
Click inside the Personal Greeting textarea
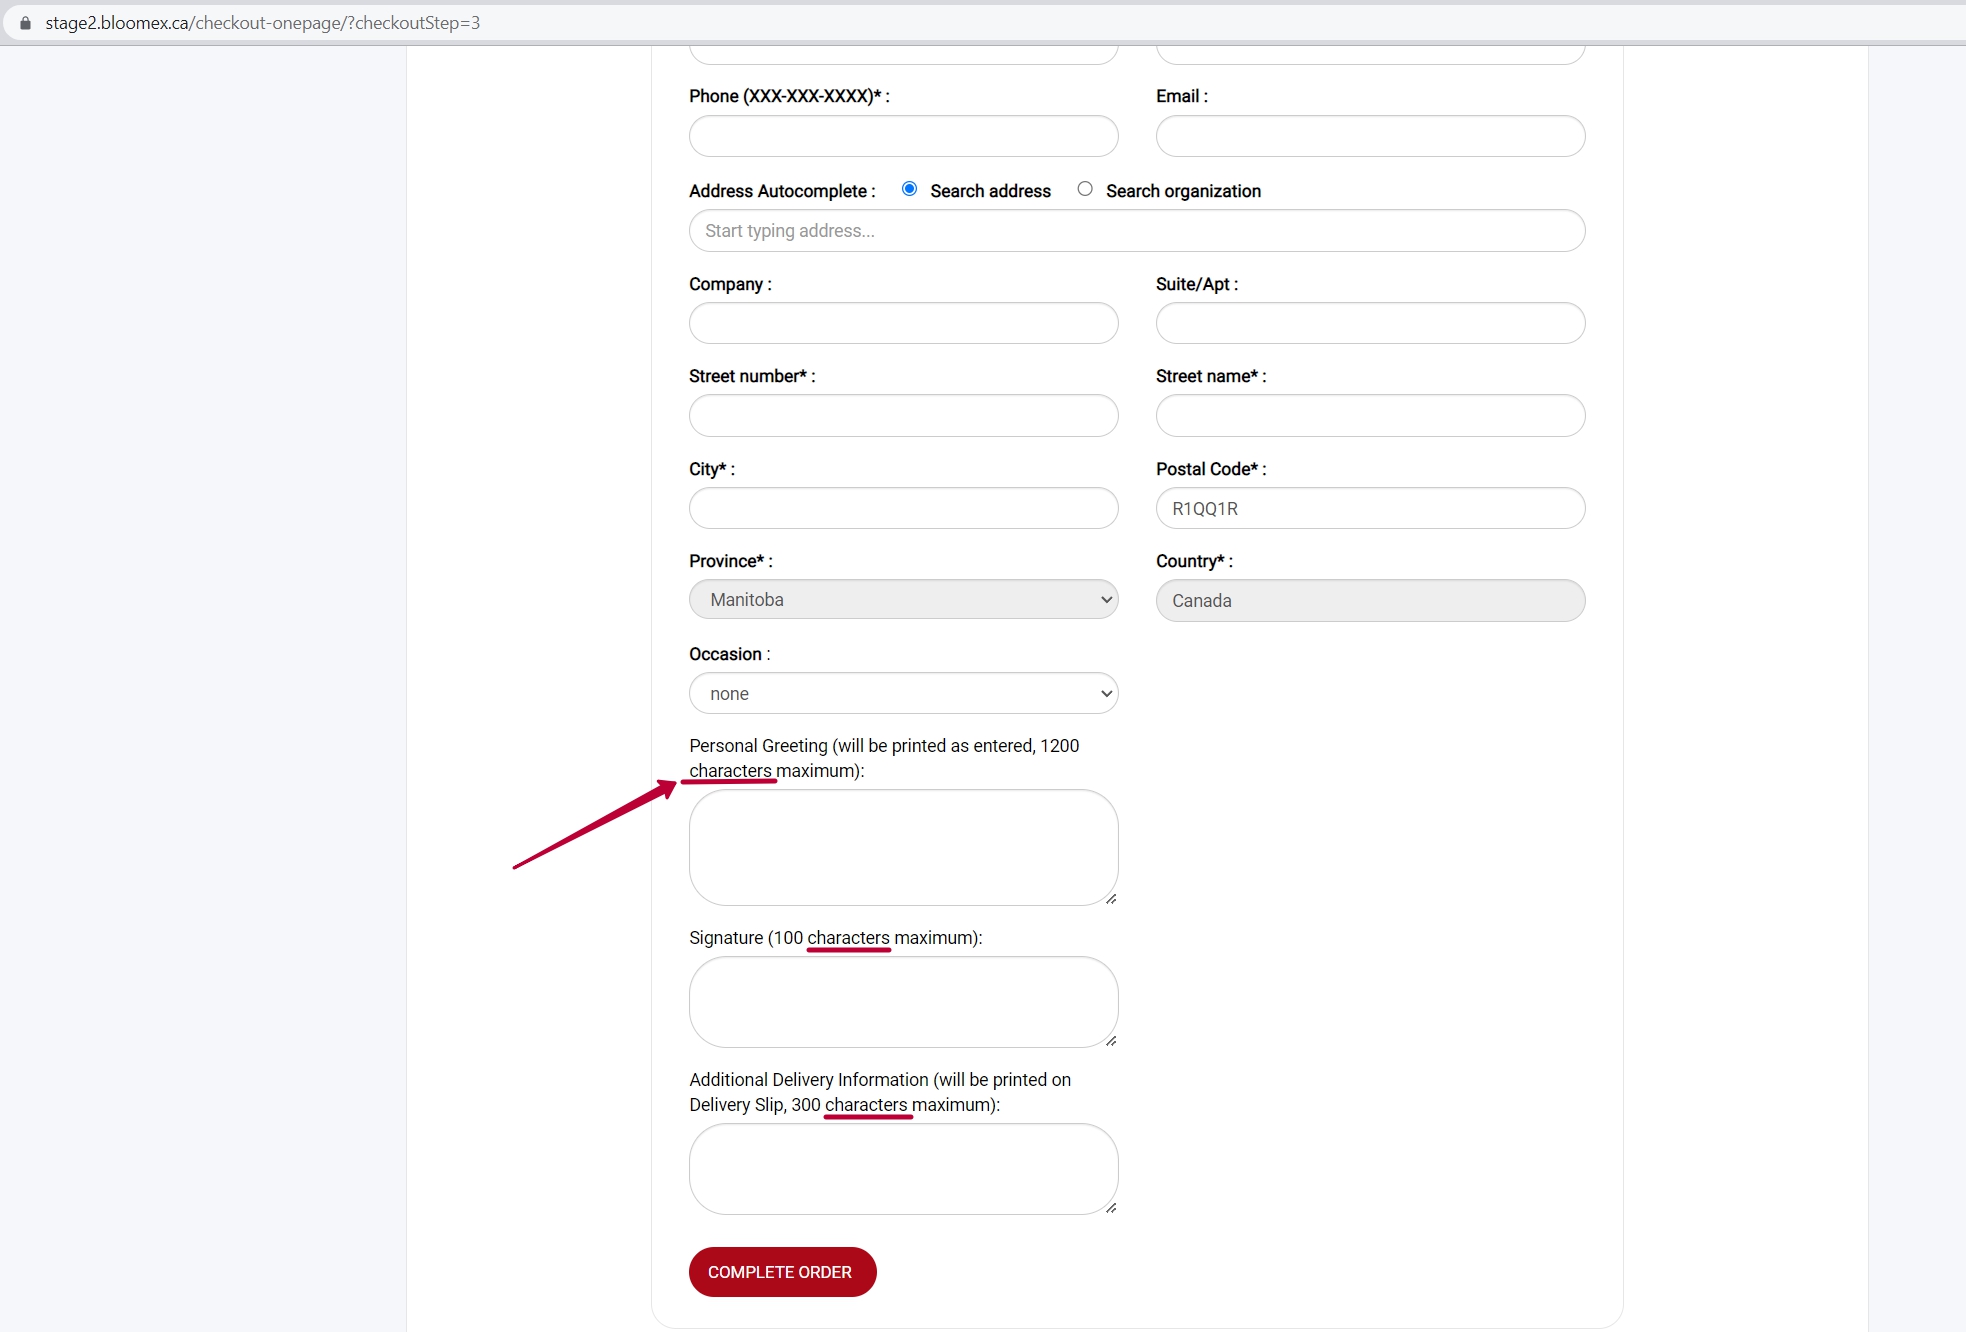pyautogui.click(x=903, y=848)
